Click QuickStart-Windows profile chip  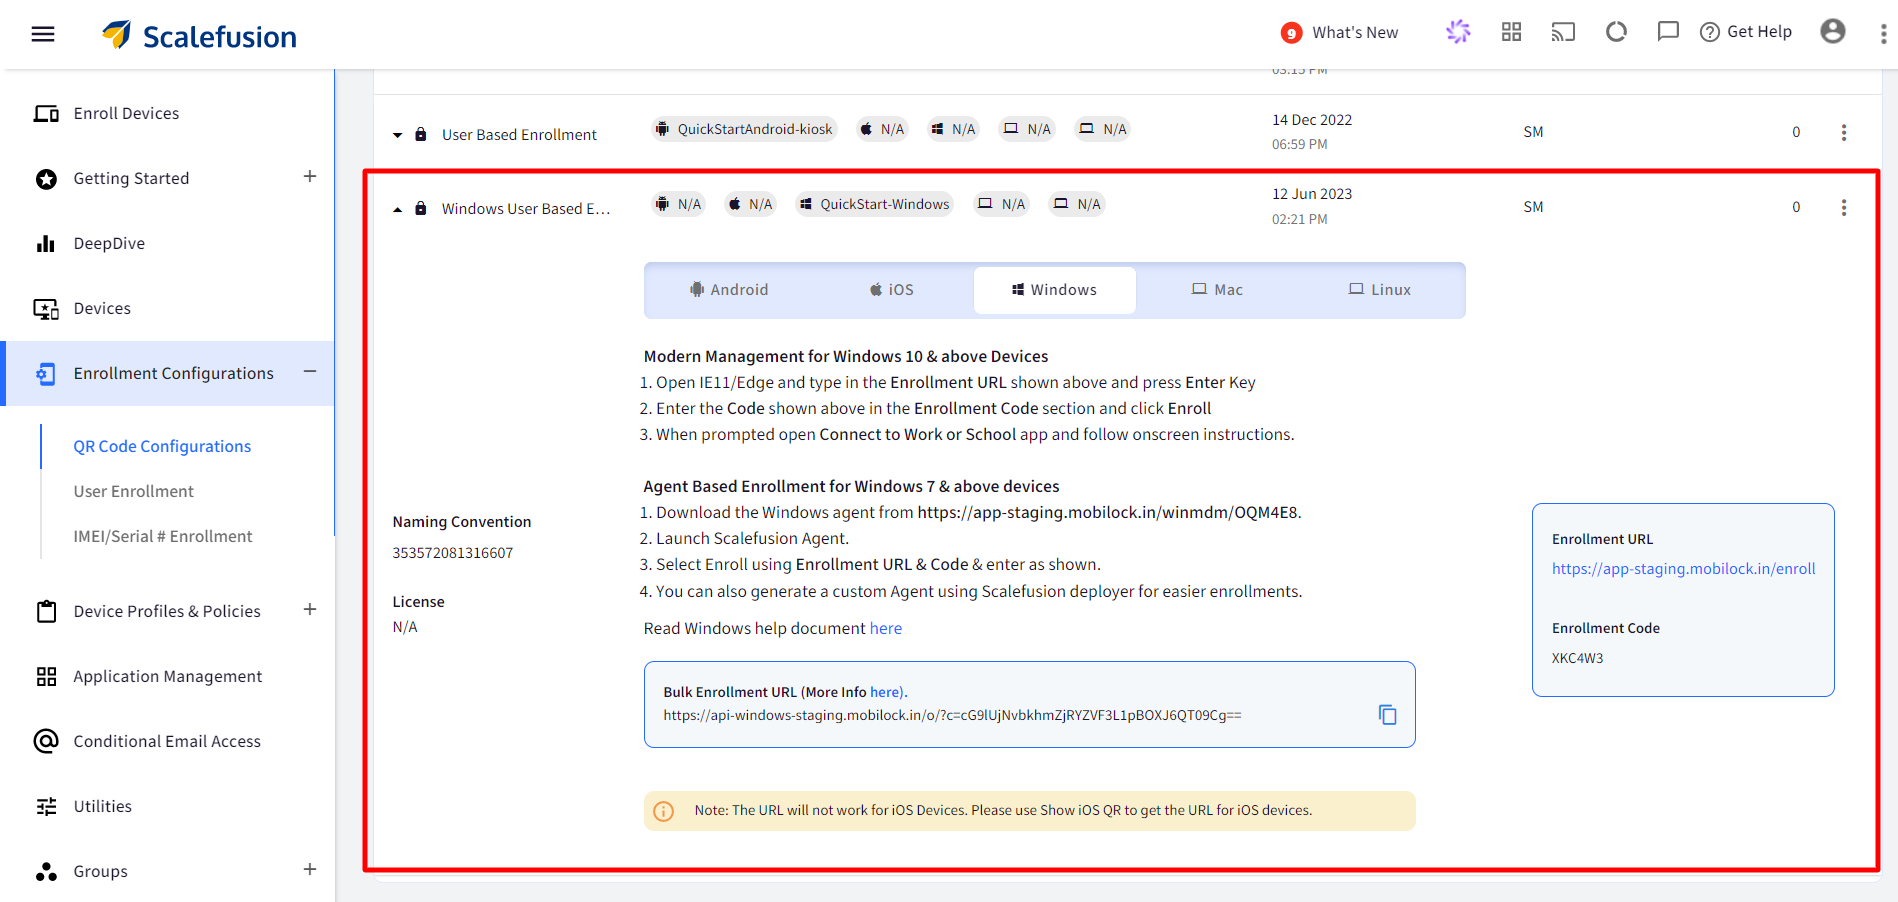pos(874,204)
